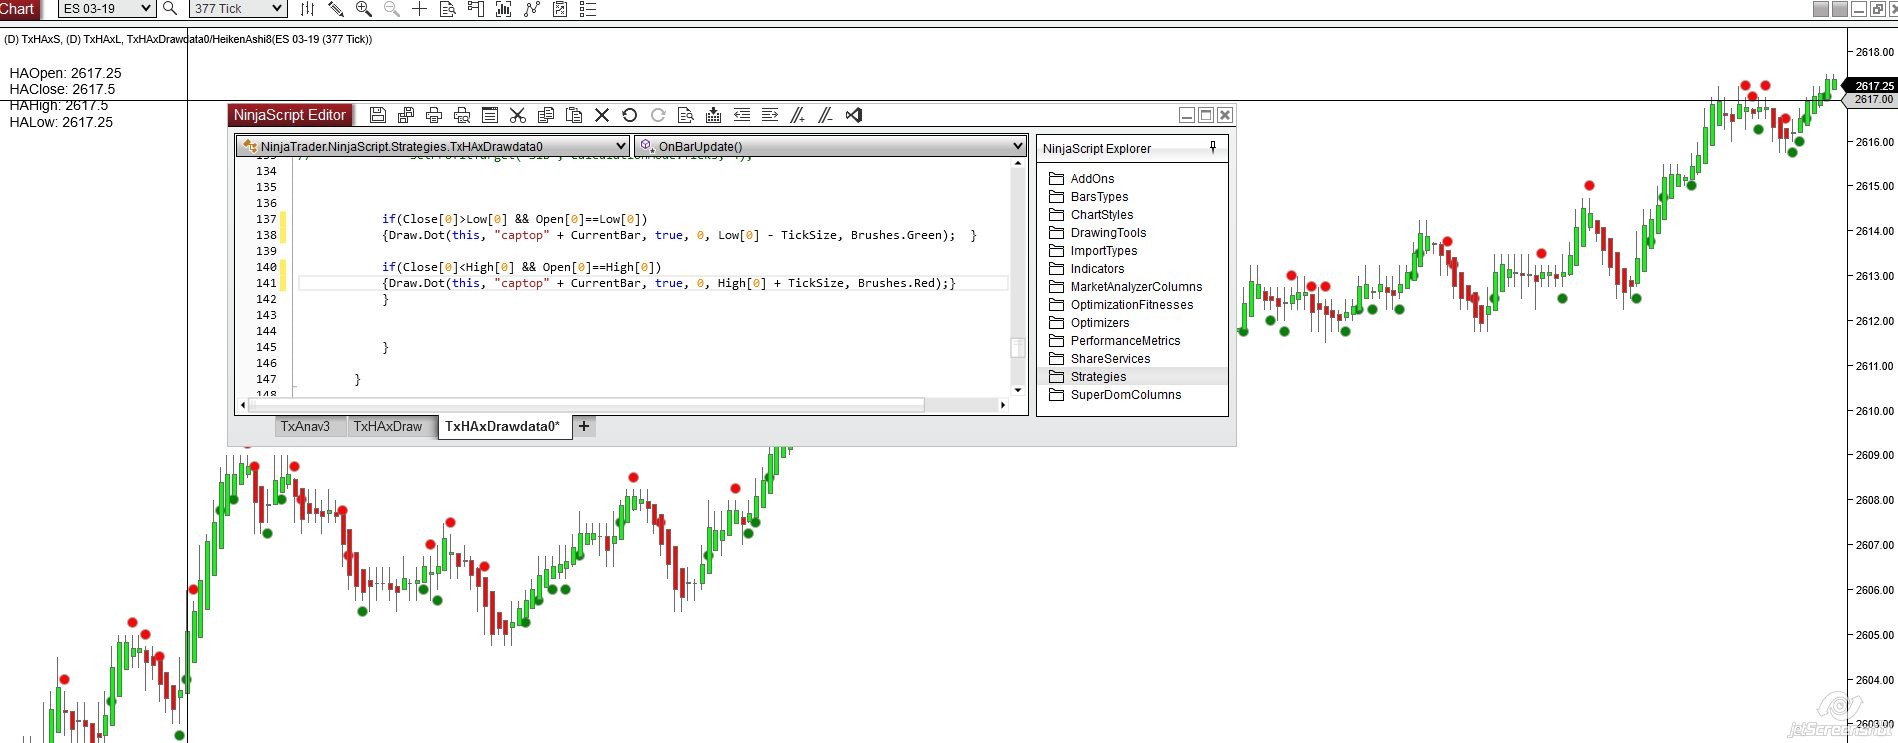Paste code from clipboard
This screenshot has height=743, width=1898.
(x=574, y=115)
